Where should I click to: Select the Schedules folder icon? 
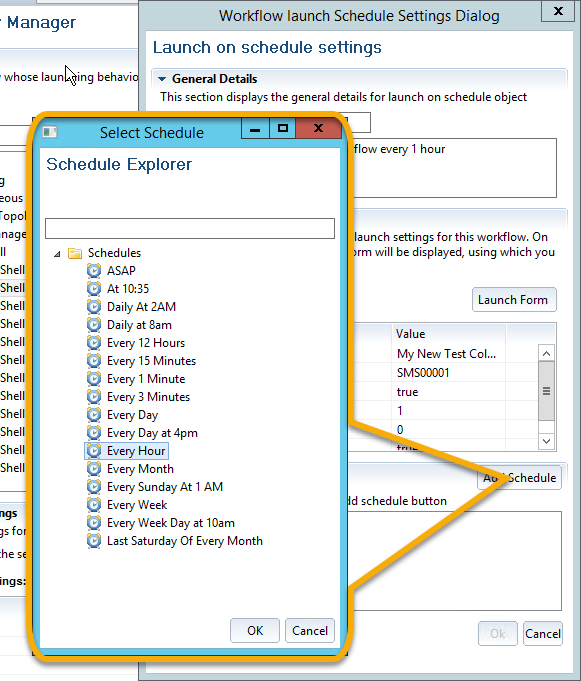pos(75,253)
